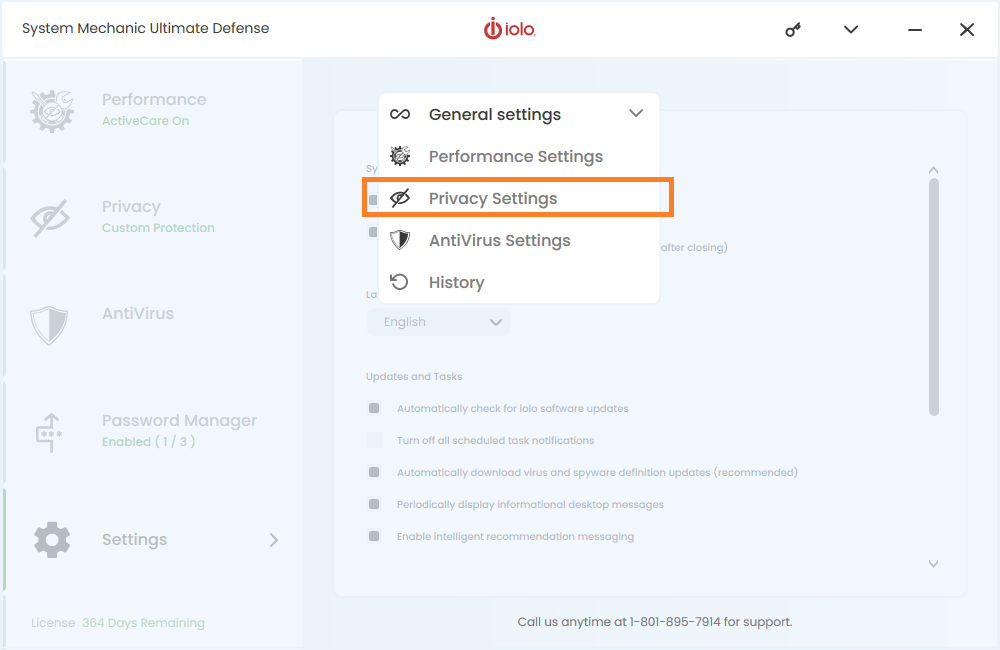
Task: Click the History clock-arrow icon
Action: pos(399,282)
